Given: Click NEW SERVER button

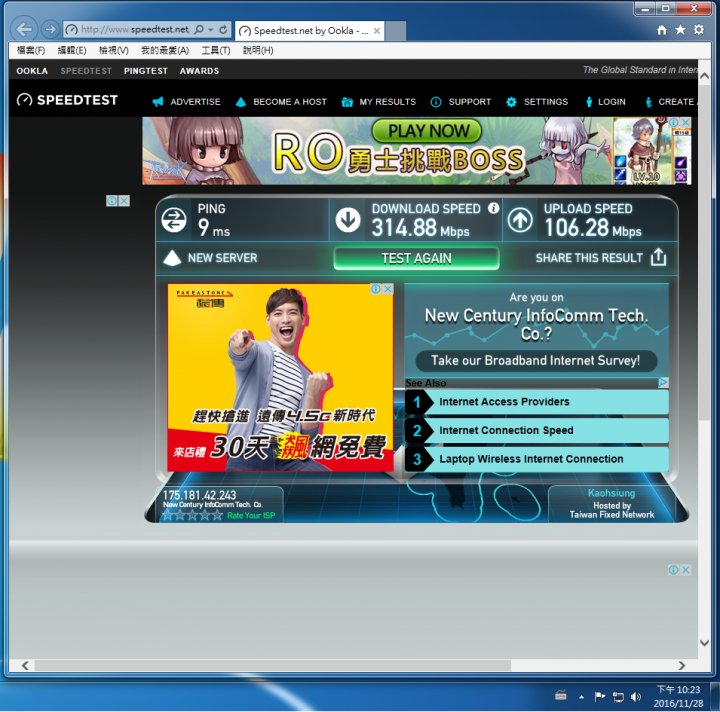Looking at the screenshot, I should pyautogui.click(x=210, y=258).
